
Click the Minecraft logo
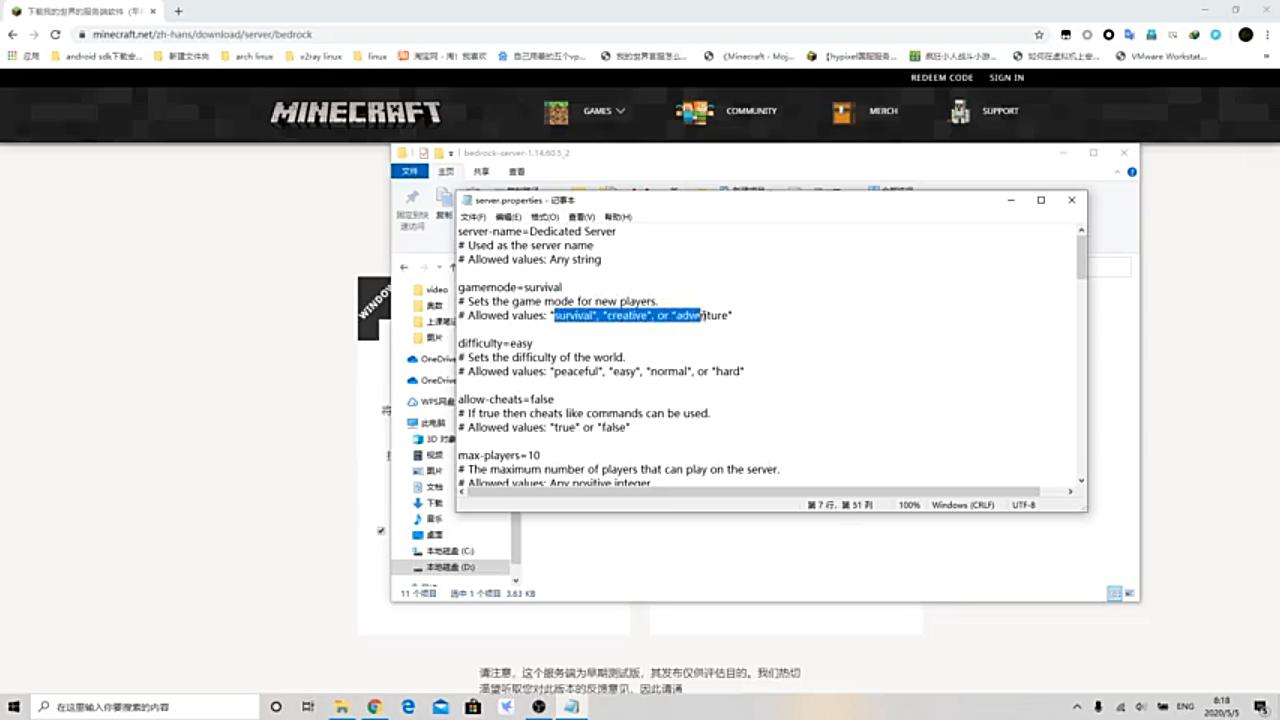(x=356, y=112)
